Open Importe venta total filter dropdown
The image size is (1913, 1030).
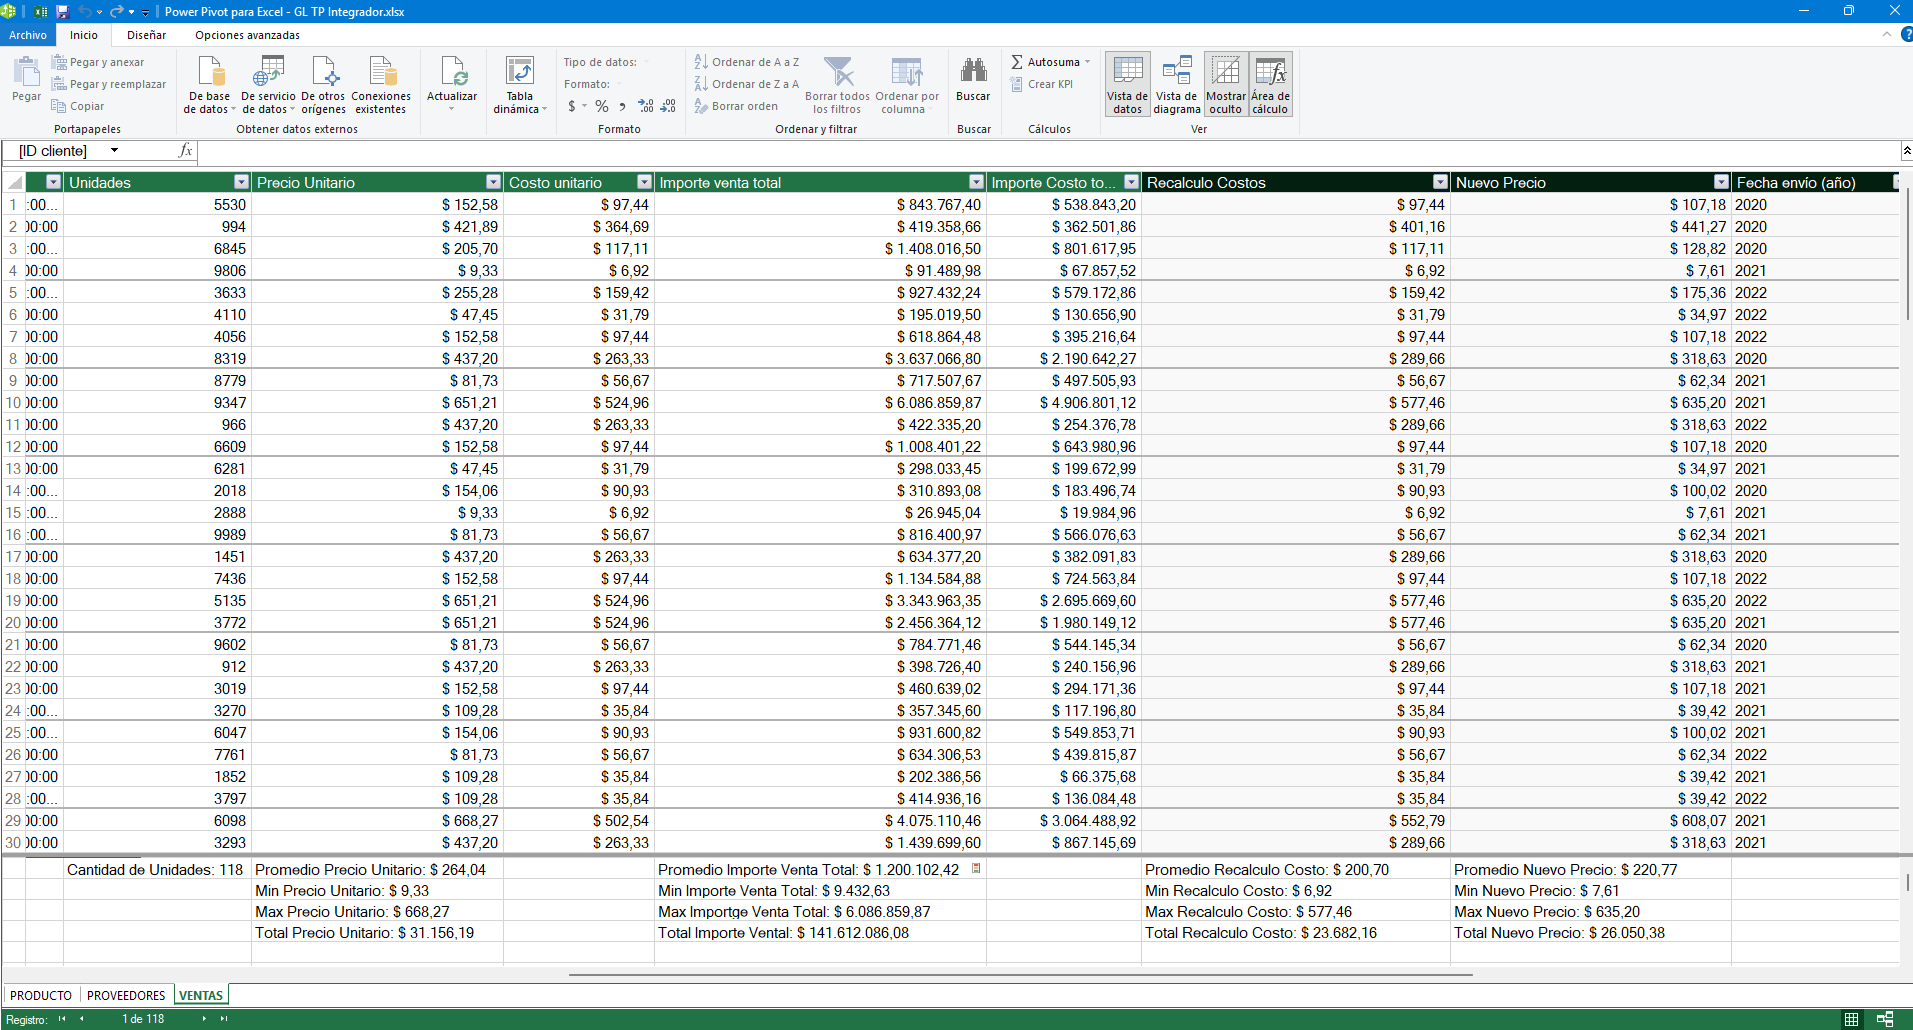click(x=976, y=182)
